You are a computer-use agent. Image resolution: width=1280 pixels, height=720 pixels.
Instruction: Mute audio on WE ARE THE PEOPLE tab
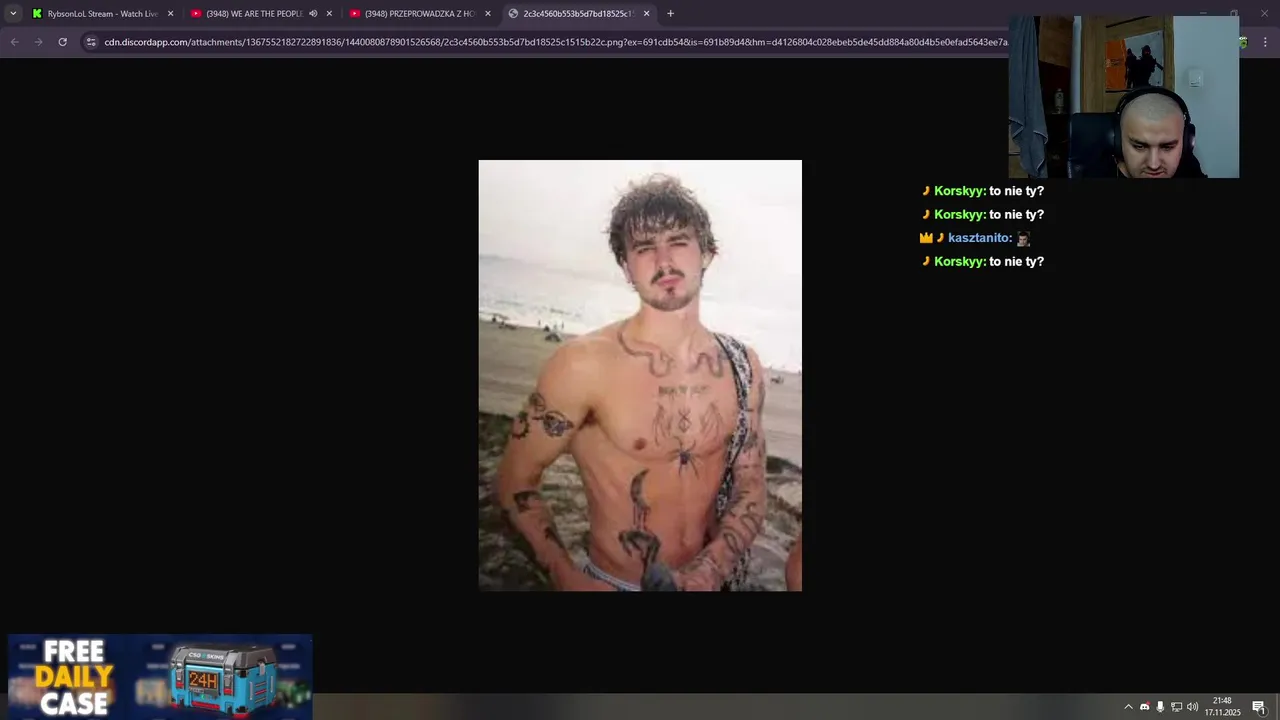pos(313,13)
